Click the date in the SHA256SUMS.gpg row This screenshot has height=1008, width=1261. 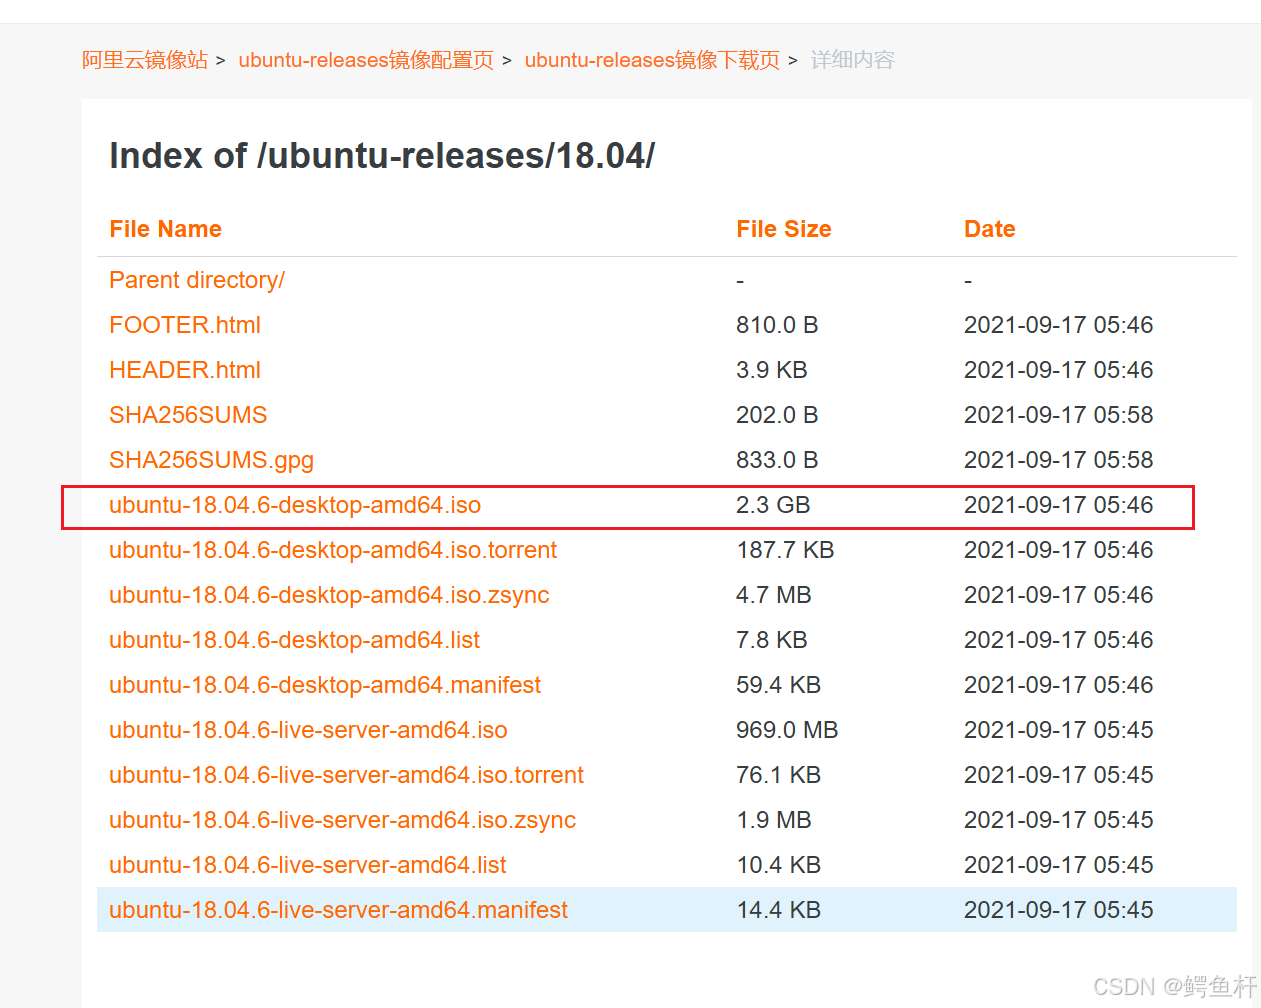[x=1058, y=460]
